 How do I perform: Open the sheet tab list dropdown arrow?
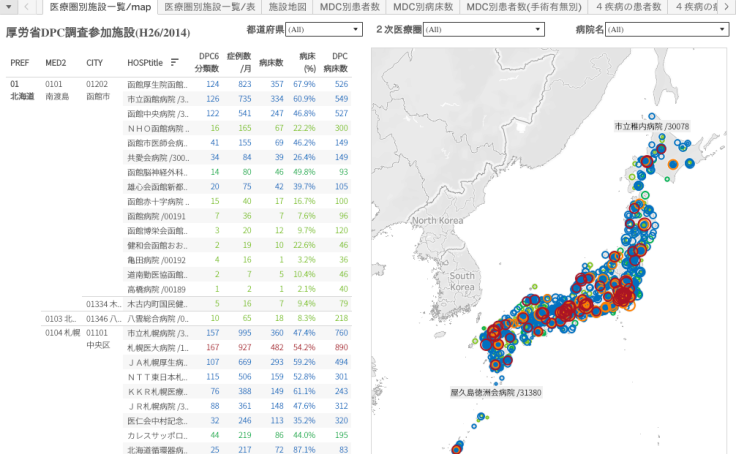8,7
